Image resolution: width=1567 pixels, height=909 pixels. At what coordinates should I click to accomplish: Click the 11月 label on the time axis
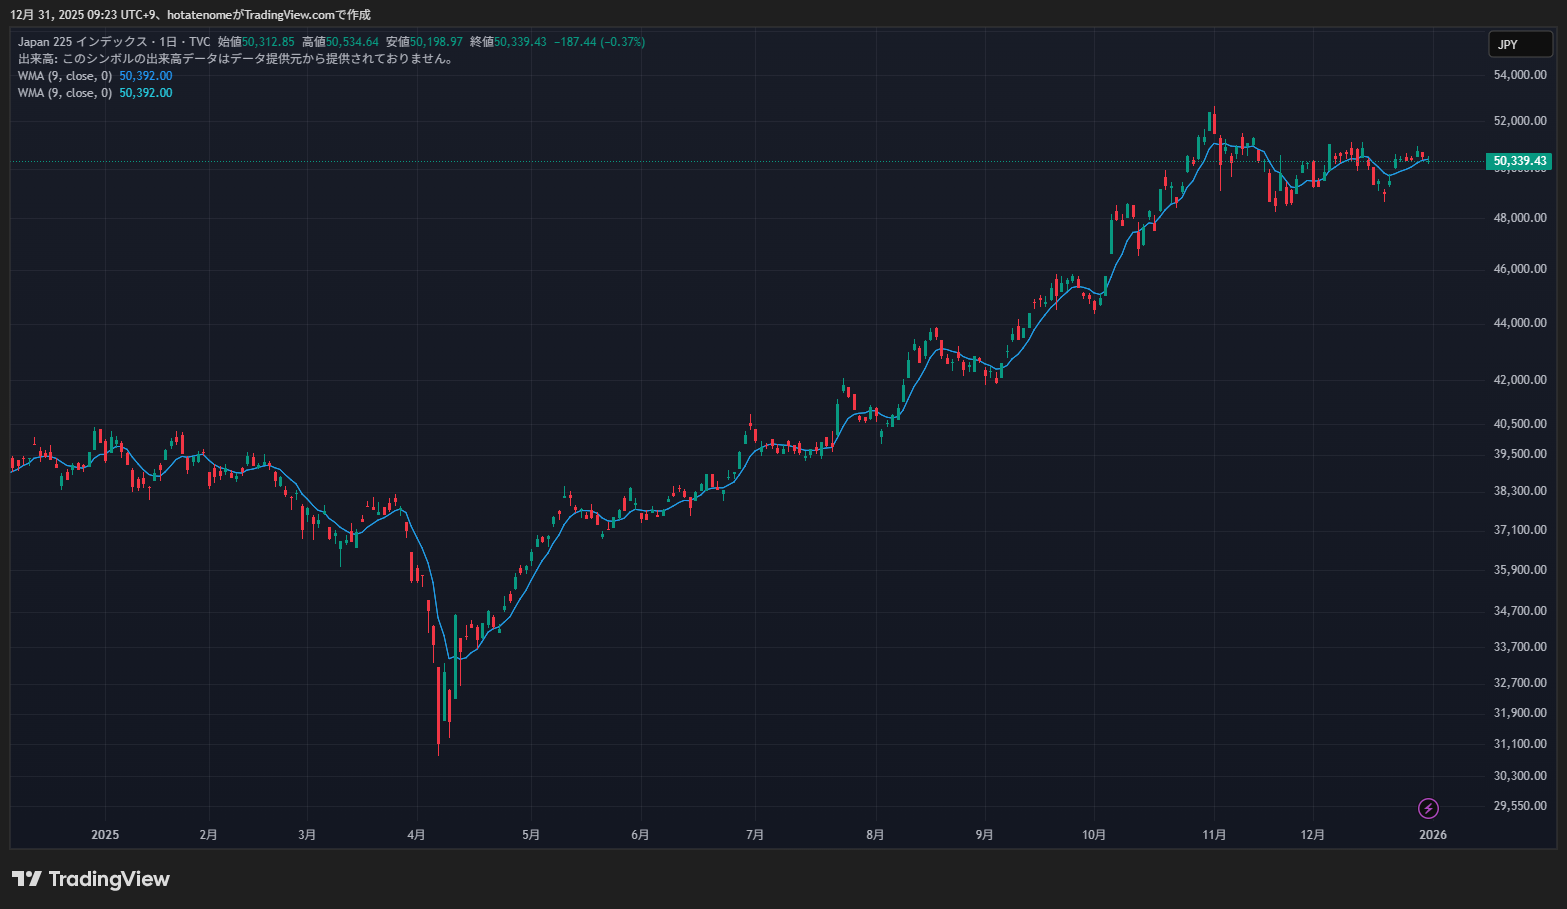tap(1214, 834)
